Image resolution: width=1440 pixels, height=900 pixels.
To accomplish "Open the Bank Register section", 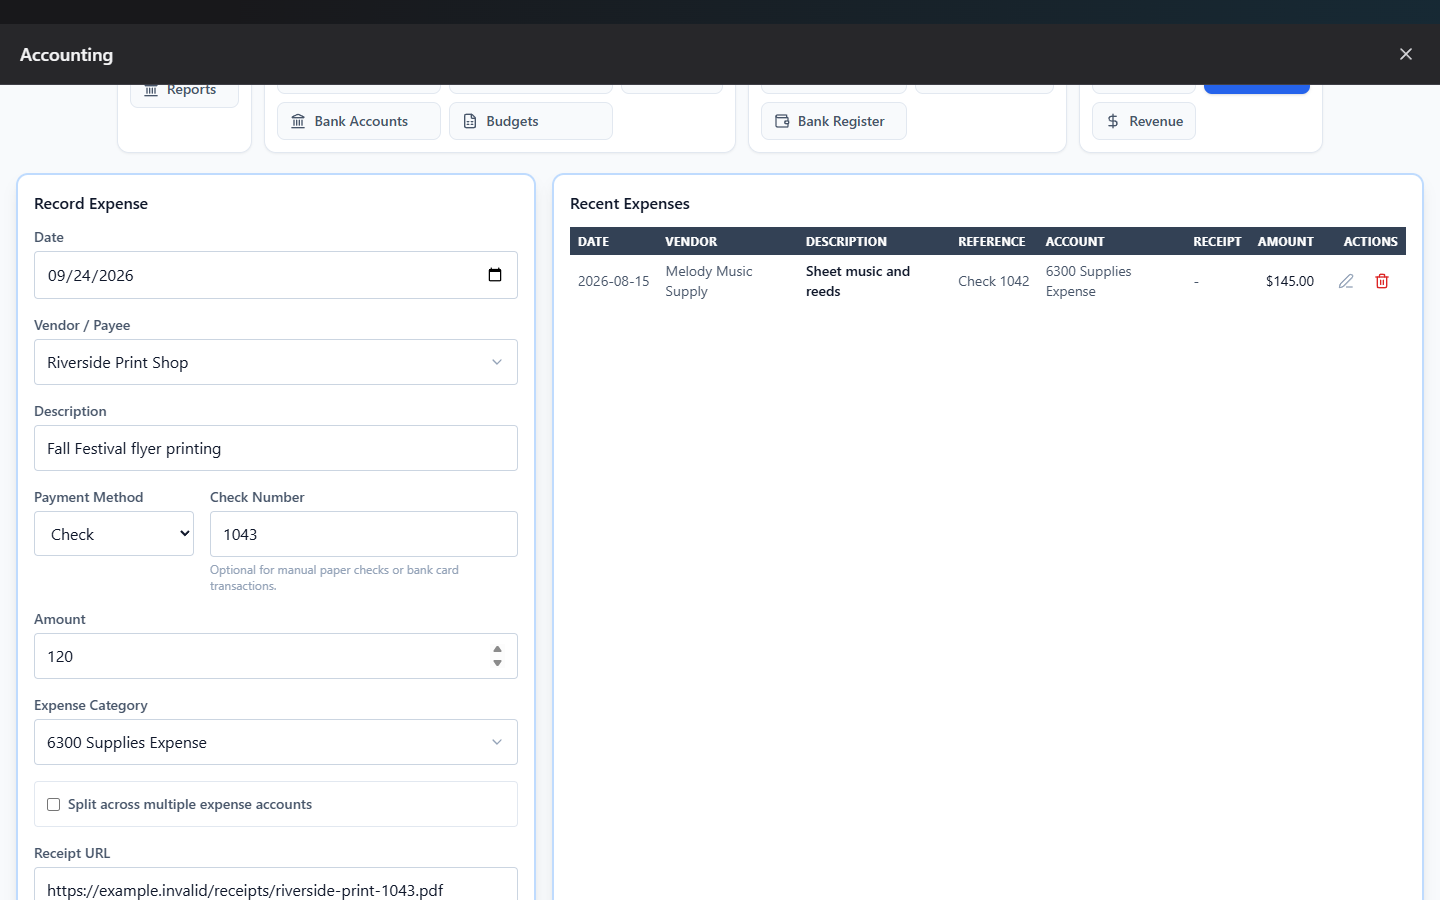I will pos(834,121).
